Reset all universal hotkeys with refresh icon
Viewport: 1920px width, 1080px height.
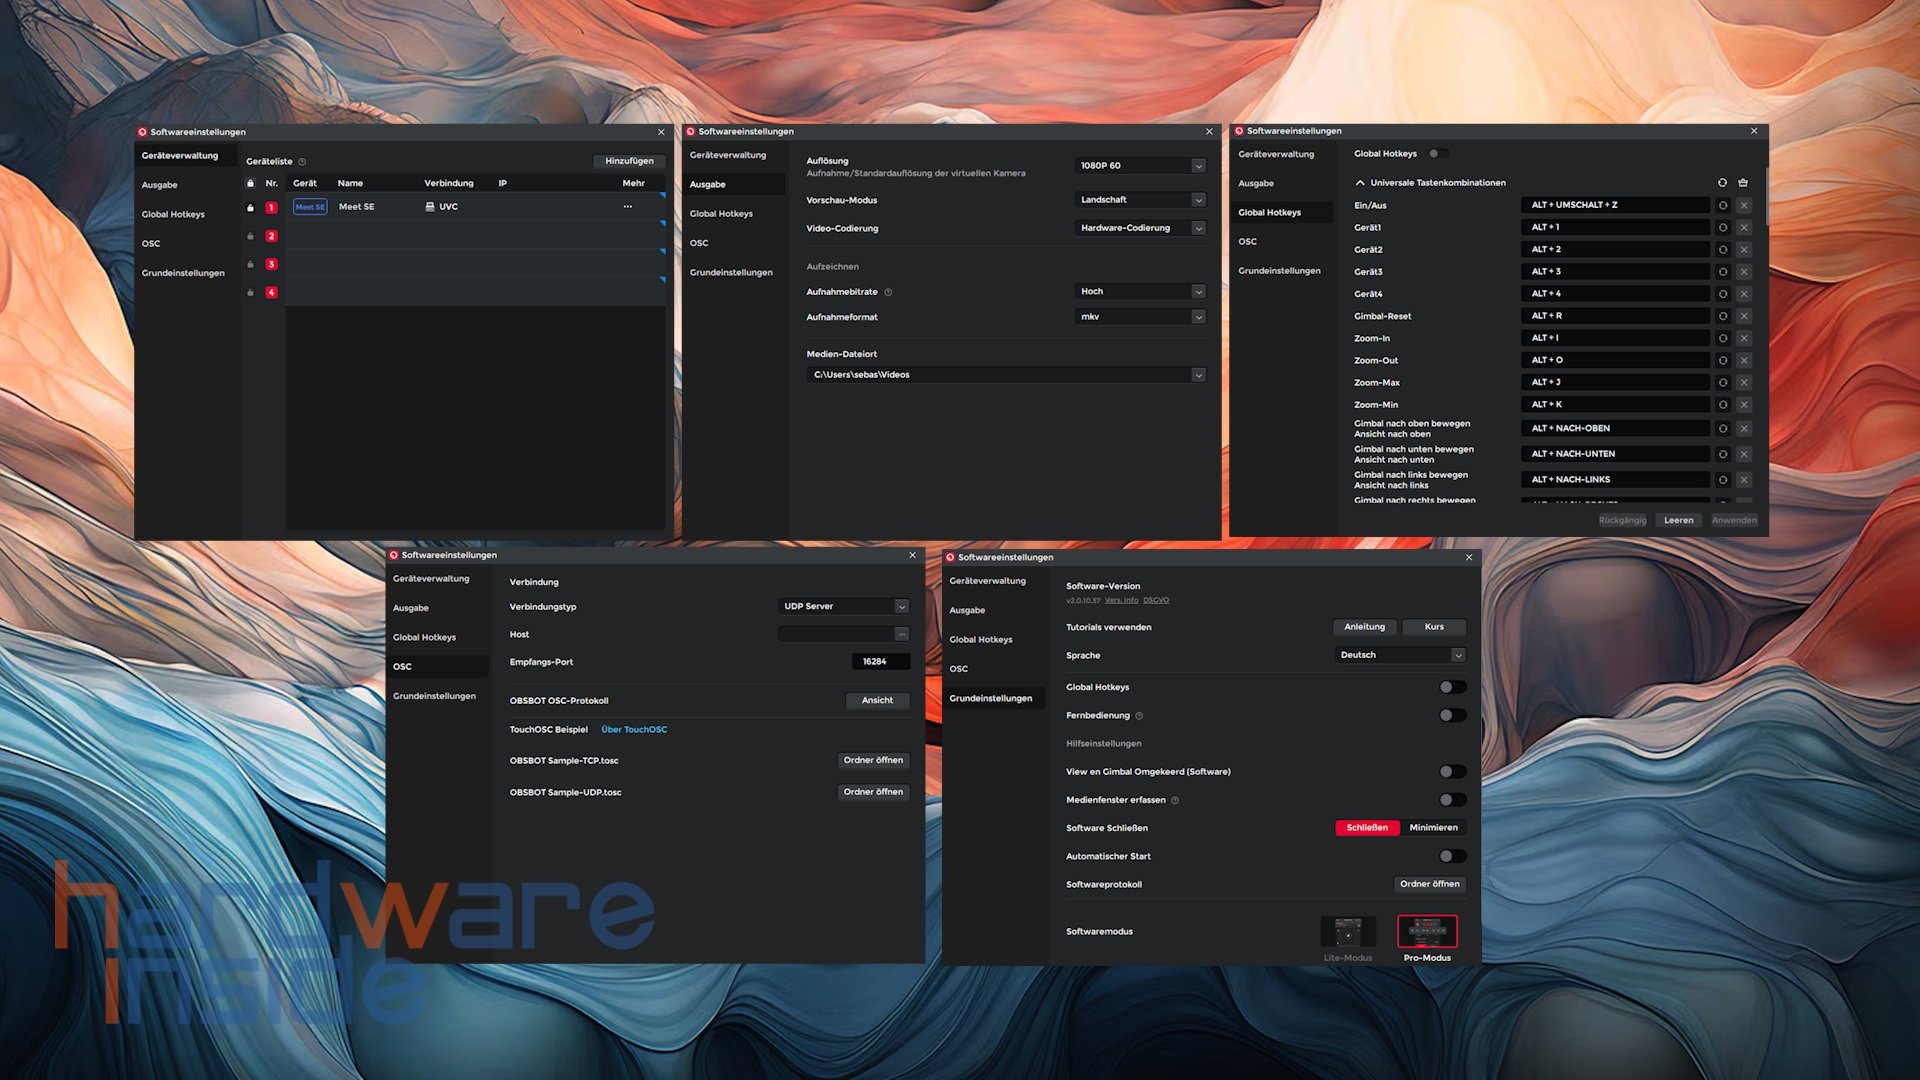tap(1722, 183)
